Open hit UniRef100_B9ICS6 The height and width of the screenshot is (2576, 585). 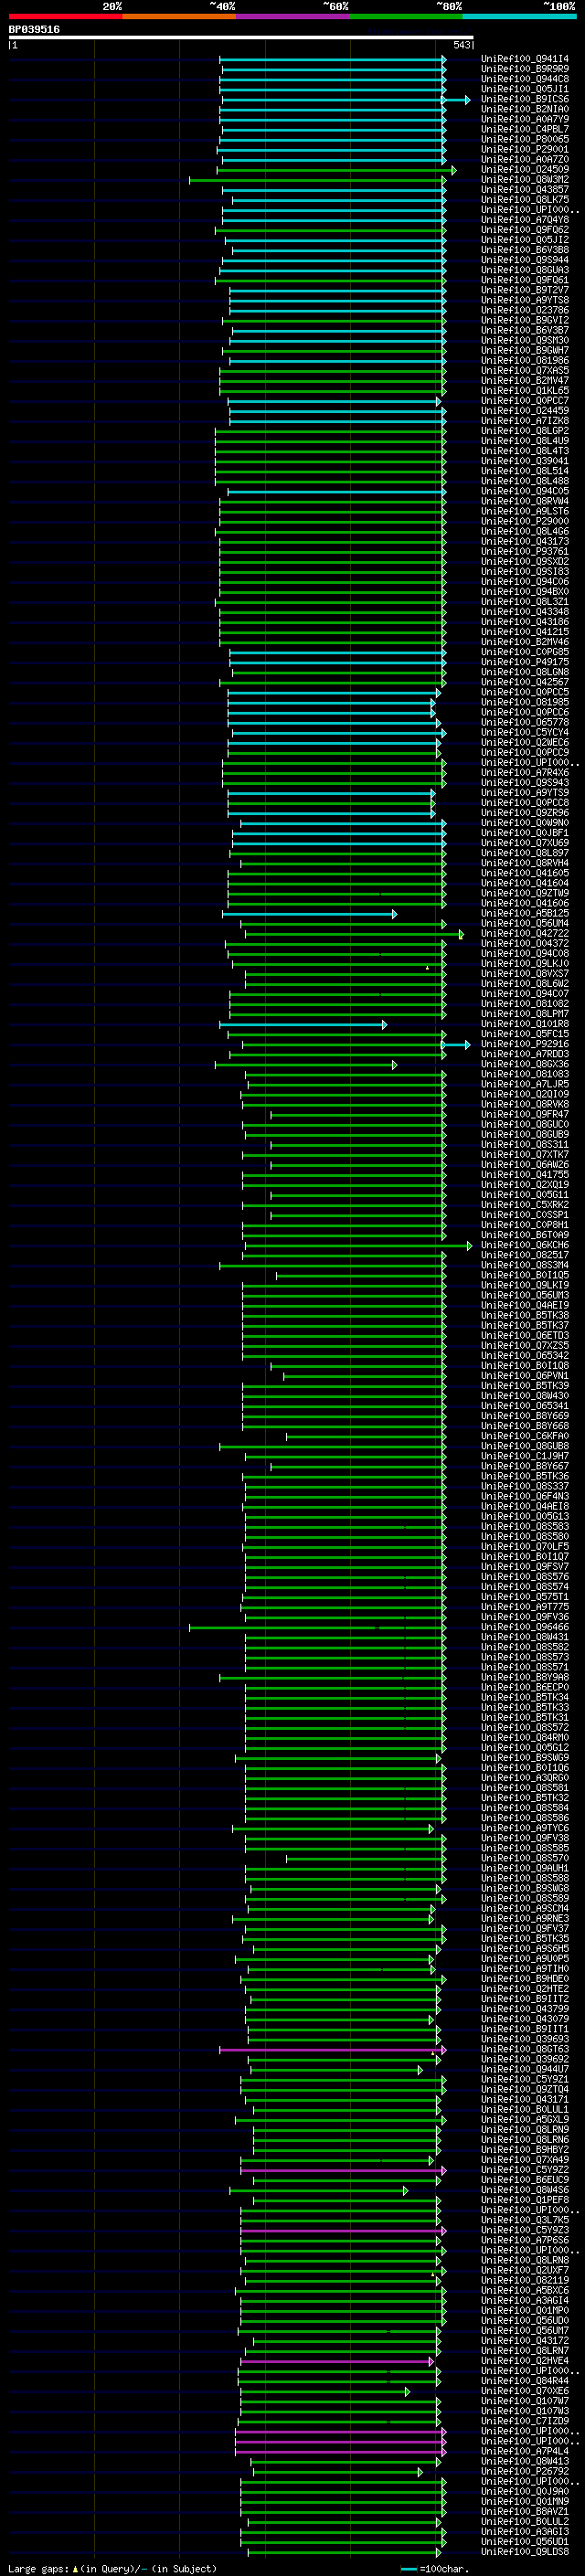tap(525, 100)
